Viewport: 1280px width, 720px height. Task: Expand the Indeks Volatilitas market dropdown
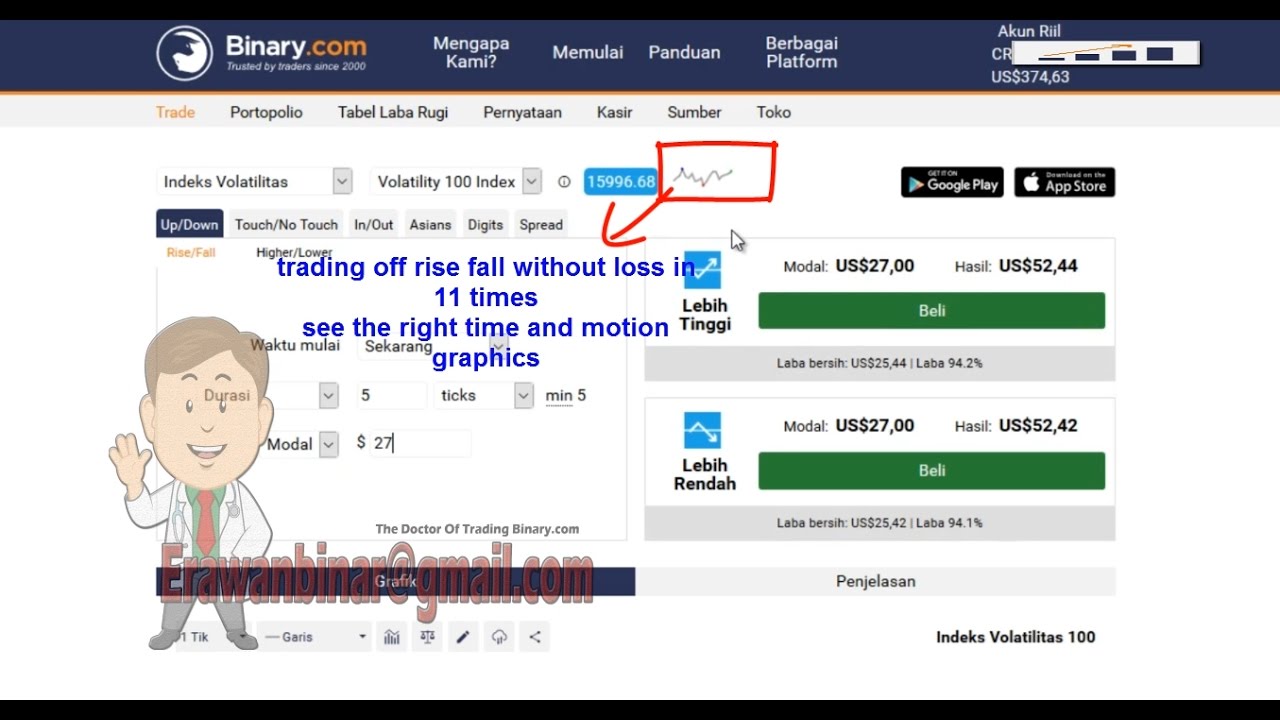click(x=342, y=182)
